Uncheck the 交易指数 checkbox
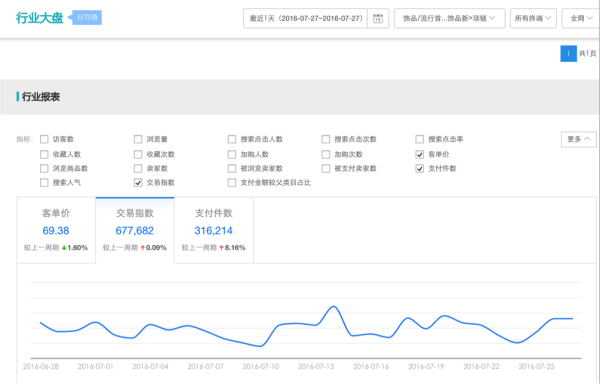The height and width of the screenshot is (384, 600). click(x=138, y=183)
